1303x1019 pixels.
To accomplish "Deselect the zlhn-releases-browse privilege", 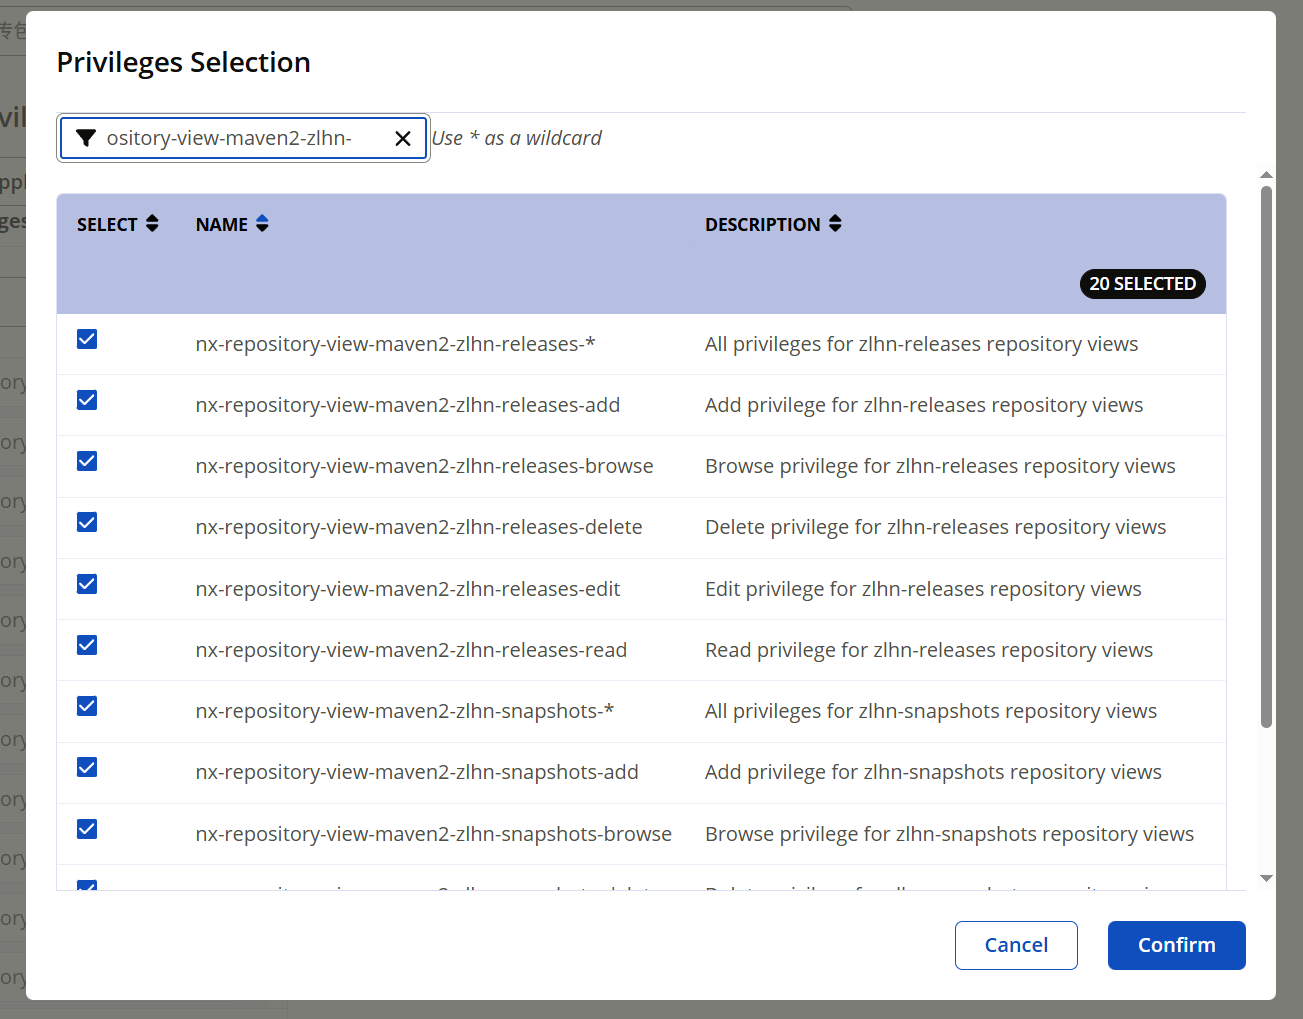I will tap(87, 462).
